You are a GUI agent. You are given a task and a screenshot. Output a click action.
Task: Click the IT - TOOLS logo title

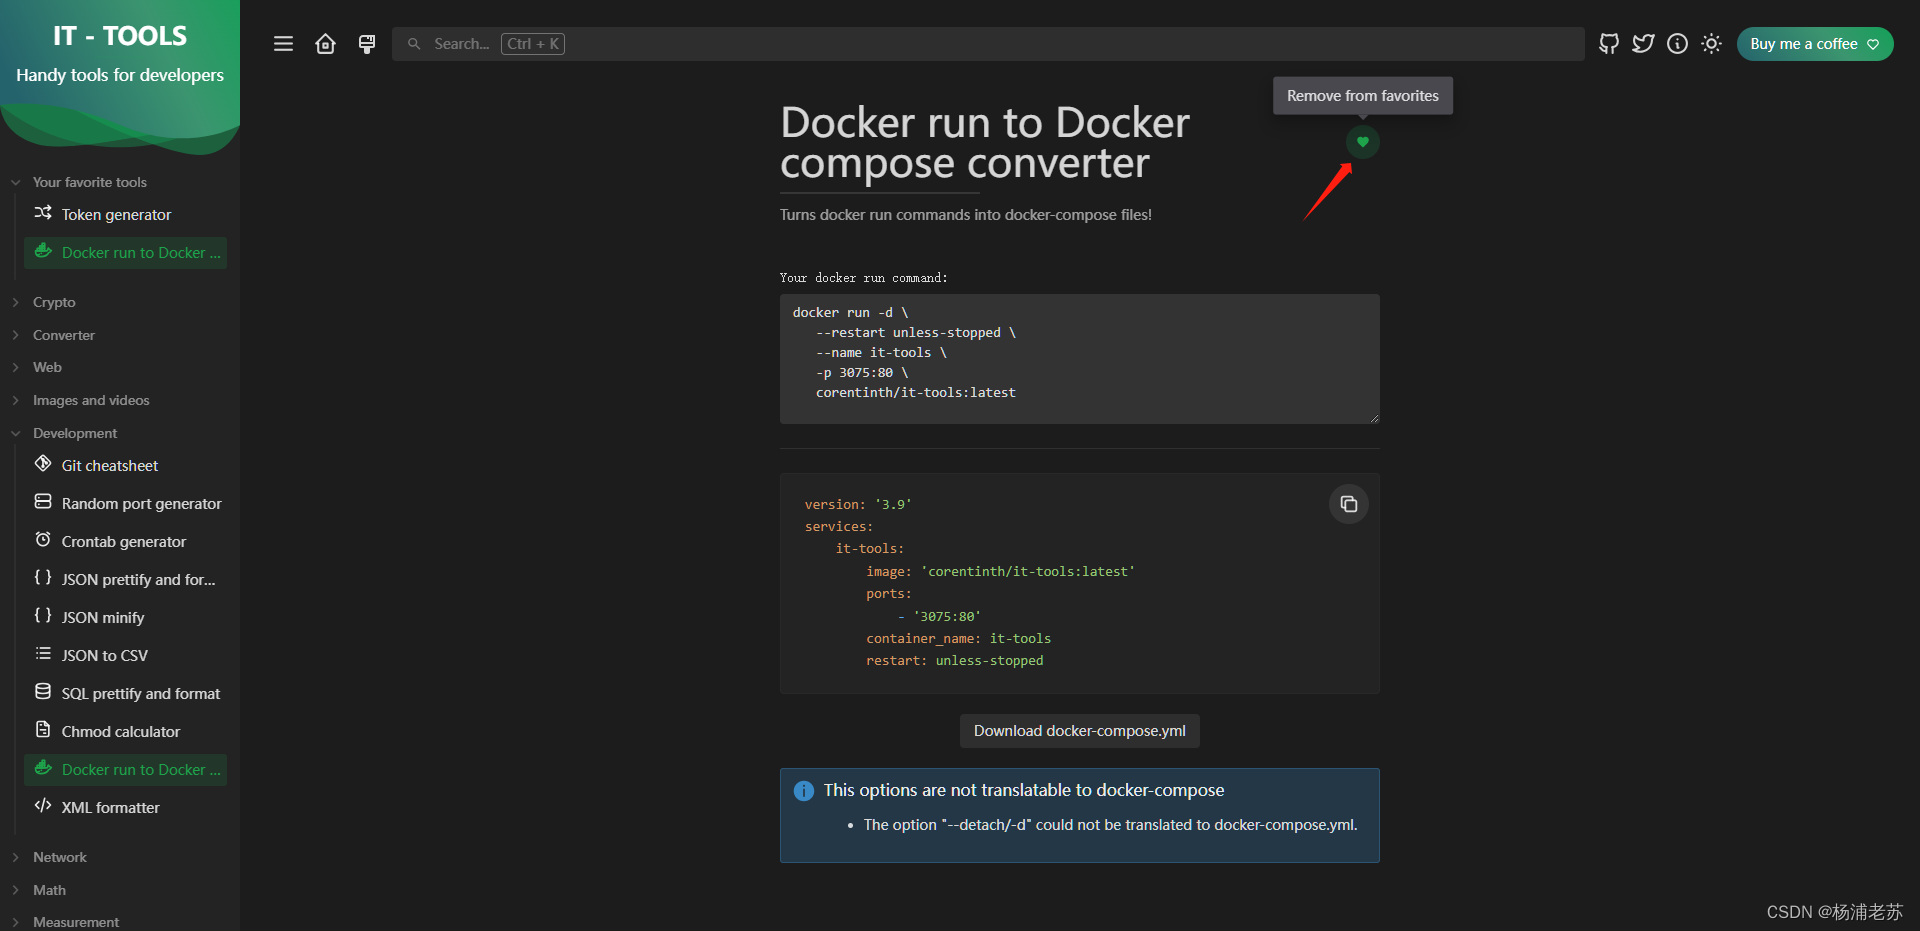[x=120, y=36]
